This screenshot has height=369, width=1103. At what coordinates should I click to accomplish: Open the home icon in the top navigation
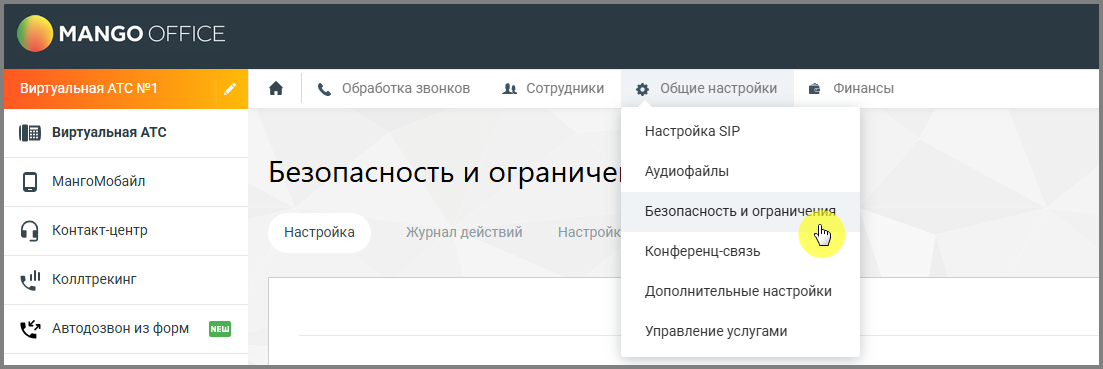276,89
